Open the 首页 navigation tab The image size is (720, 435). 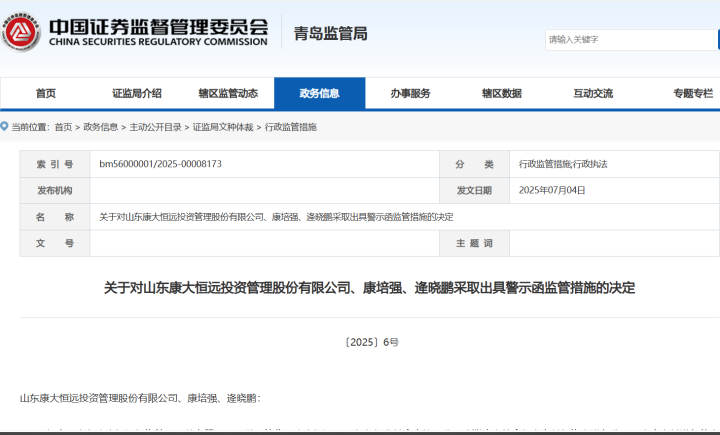pyautogui.click(x=46, y=93)
